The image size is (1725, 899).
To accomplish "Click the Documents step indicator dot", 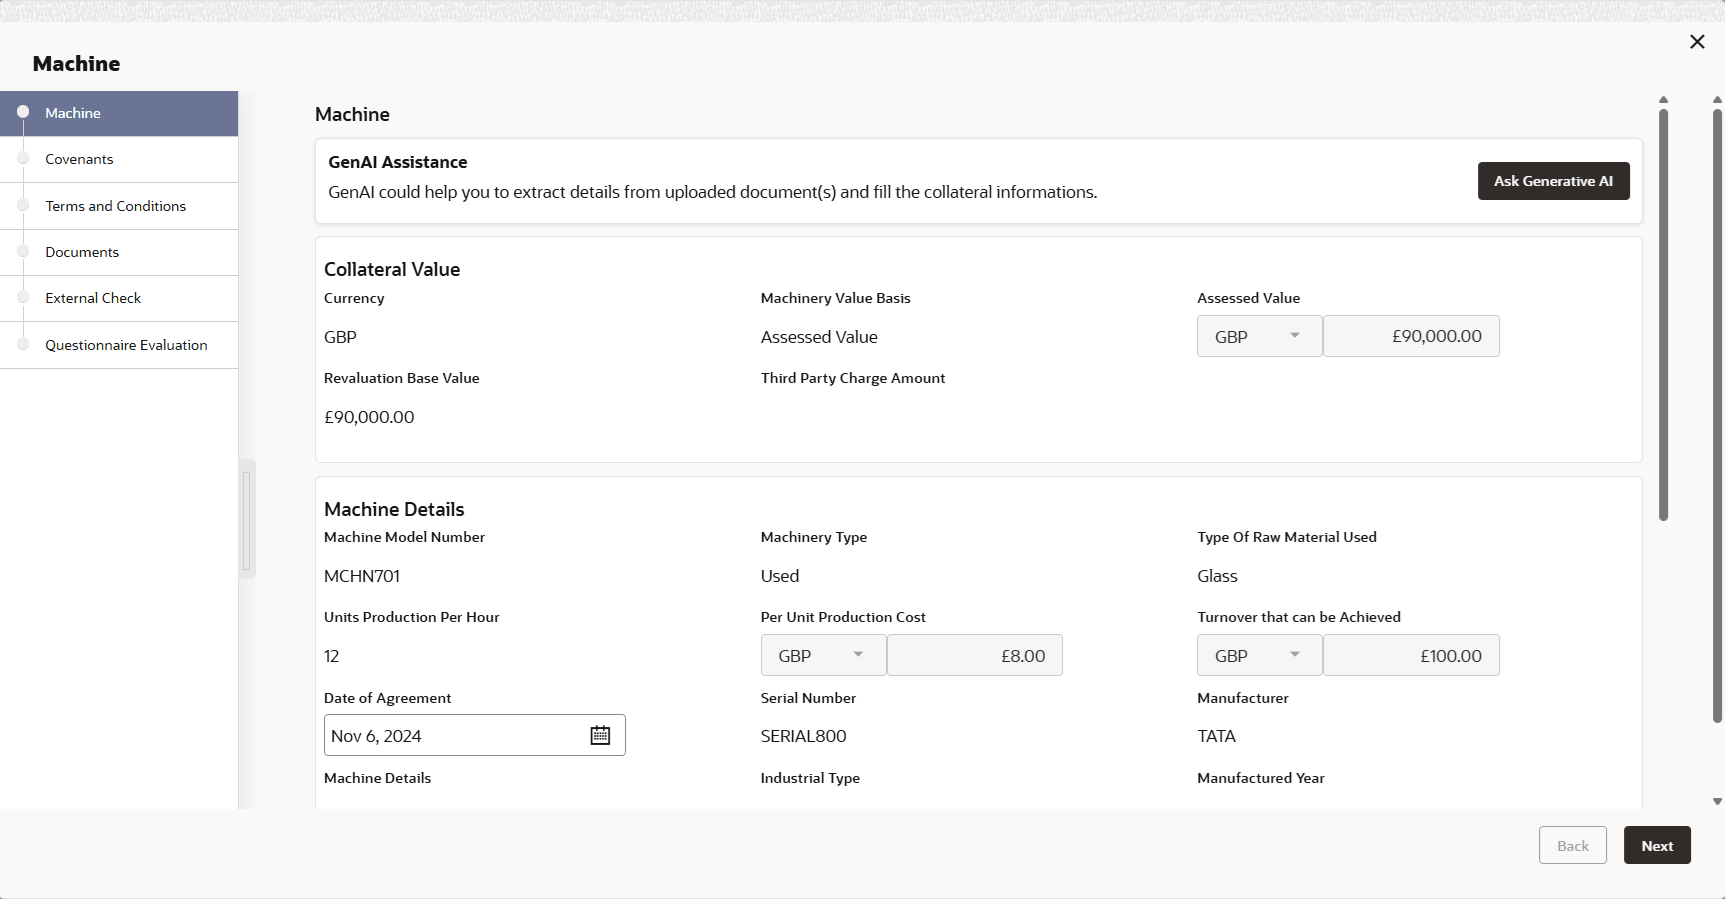I will click(x=23, y=252).
